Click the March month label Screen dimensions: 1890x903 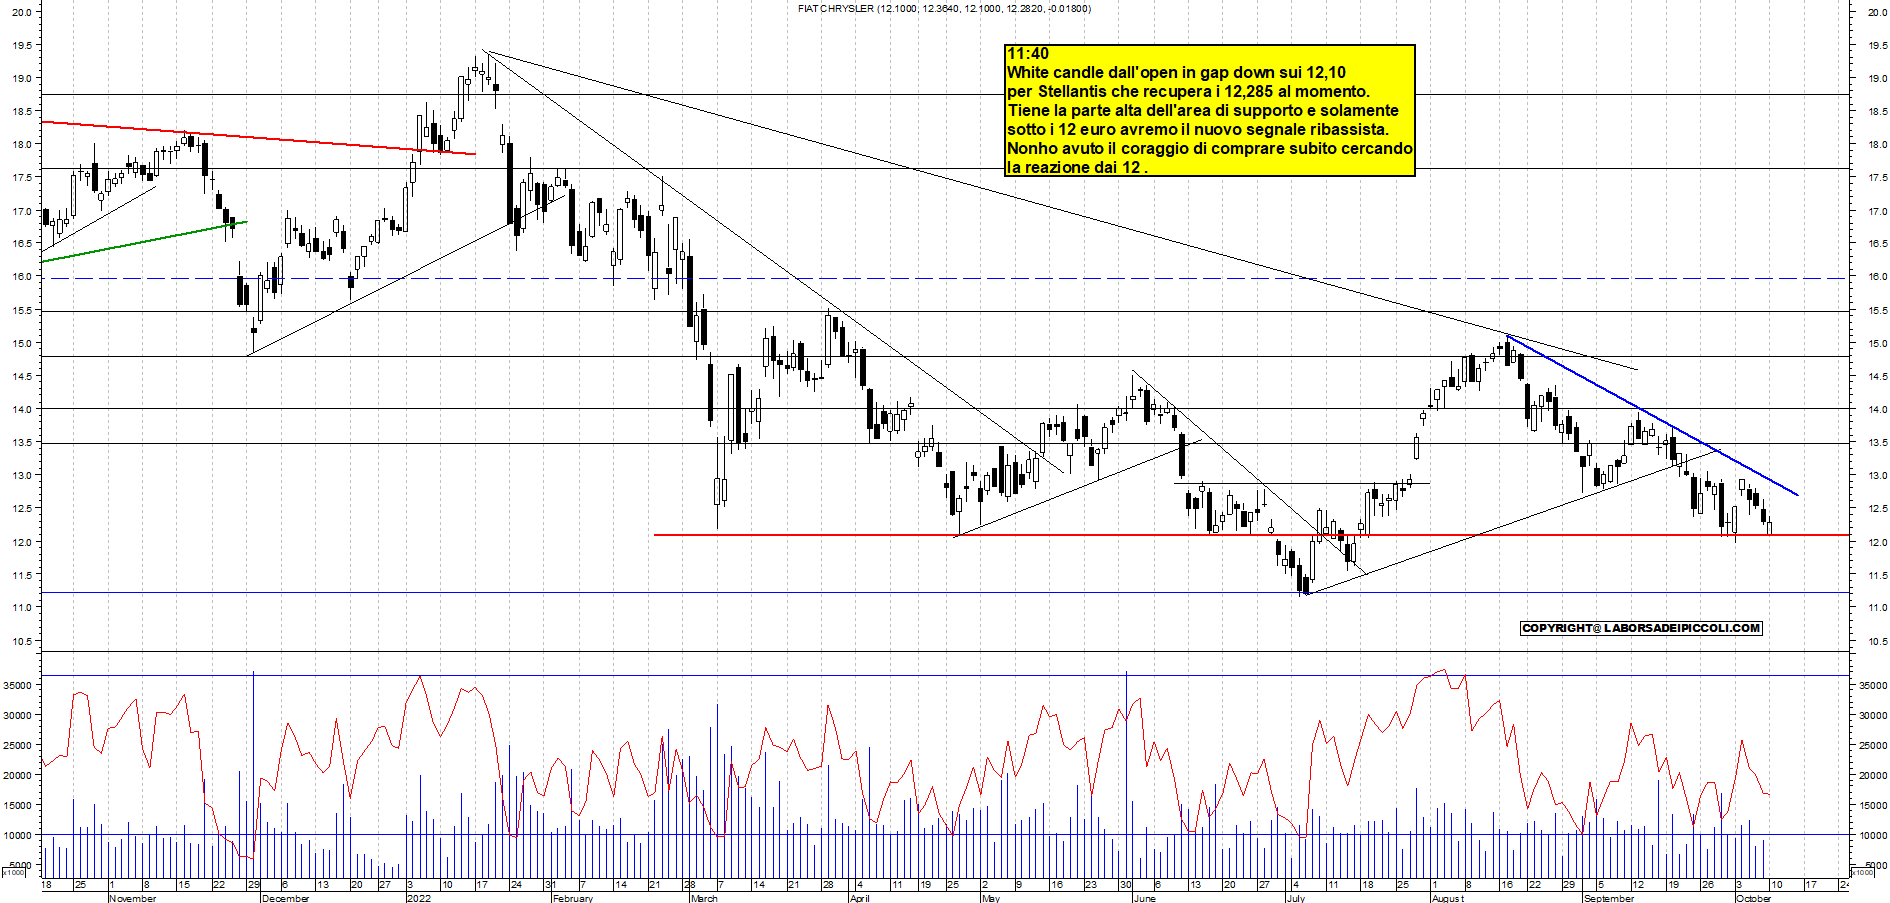click(704, 898)
